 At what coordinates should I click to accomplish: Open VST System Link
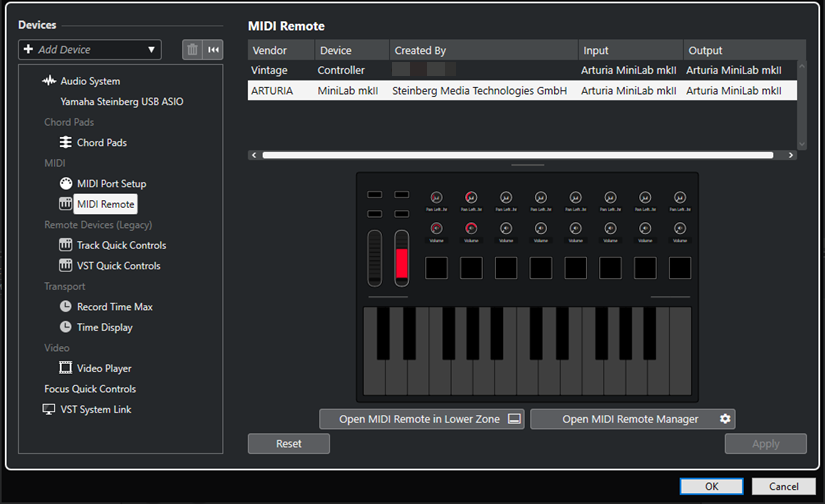tap(96, 409)
